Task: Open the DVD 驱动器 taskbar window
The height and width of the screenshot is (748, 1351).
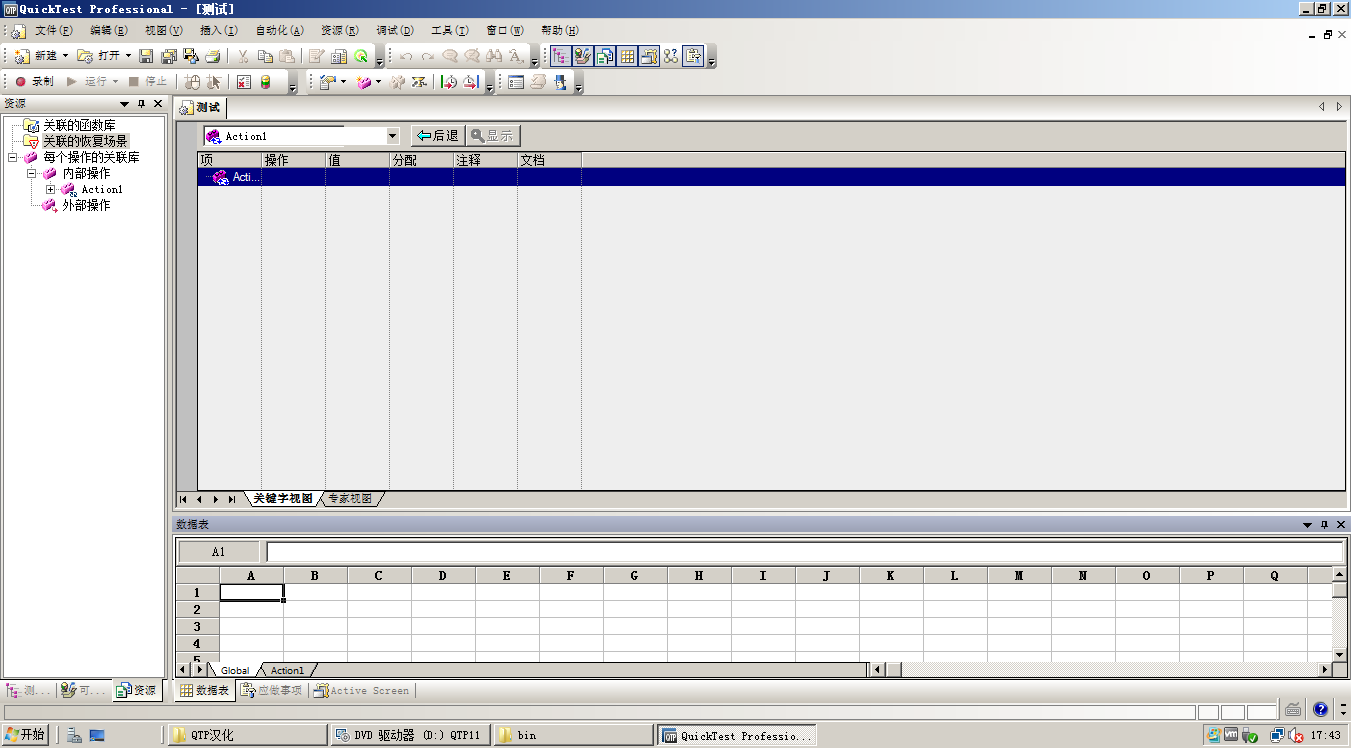Action: pos(410,735)
